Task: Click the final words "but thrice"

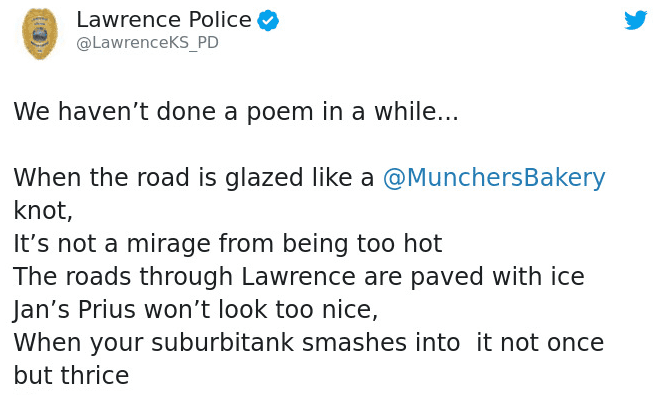Action: point(71,375)
